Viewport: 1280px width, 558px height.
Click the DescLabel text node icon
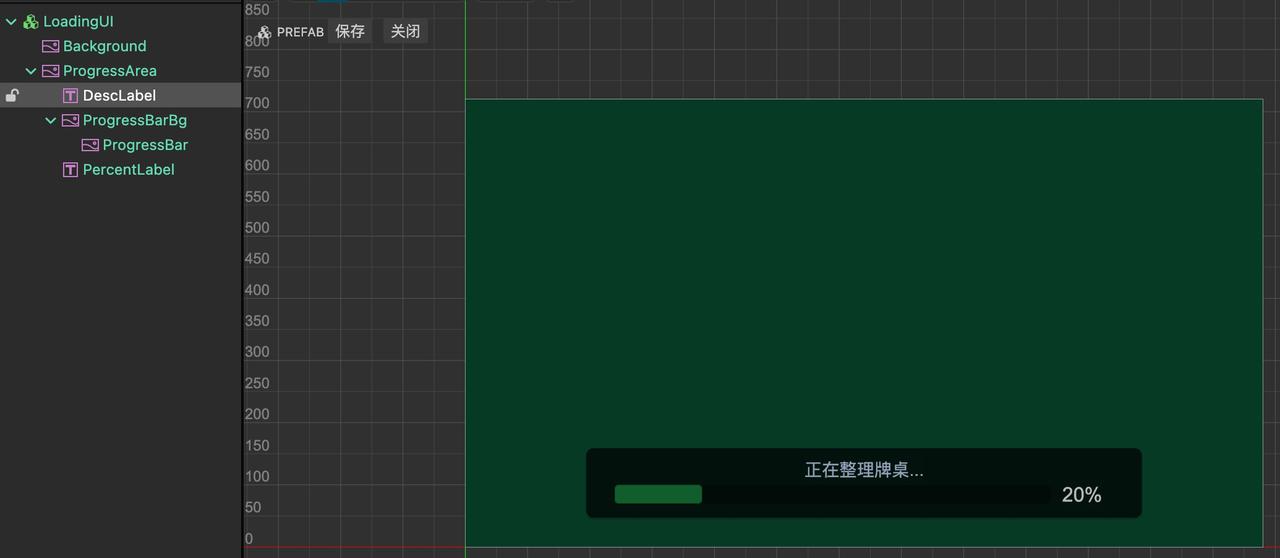click(x=70, y=96)
